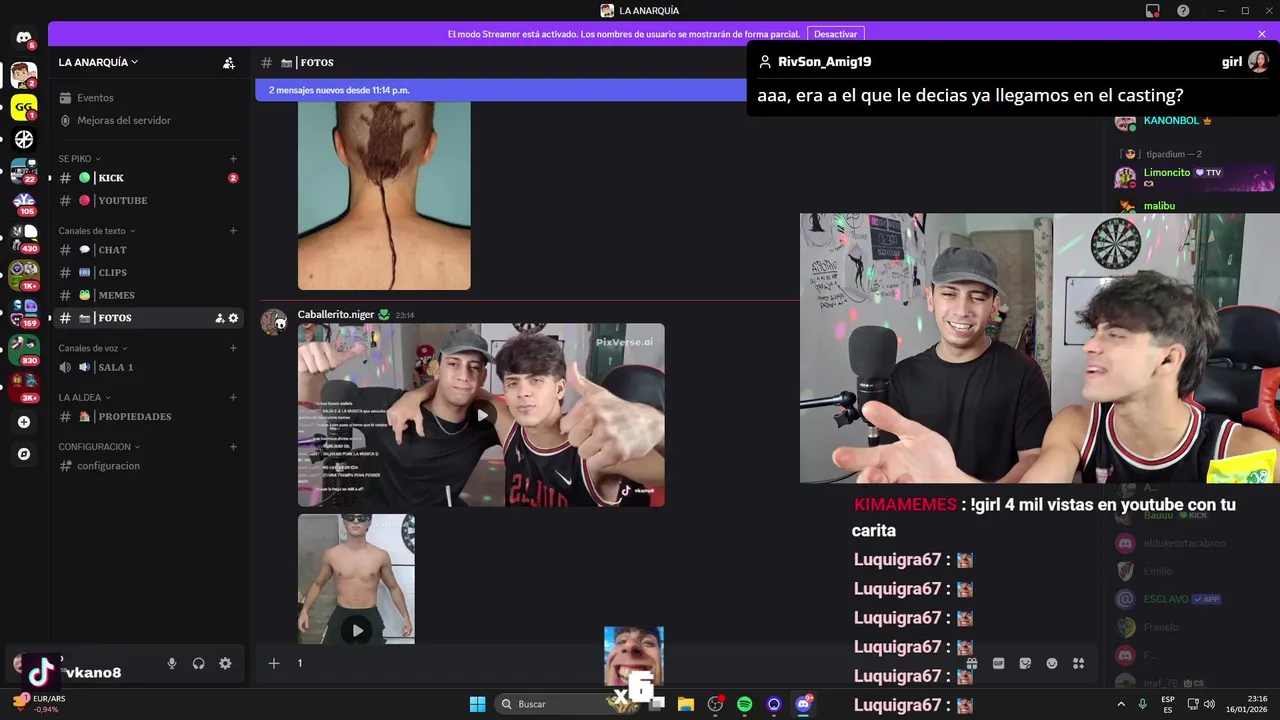Open the GIF picker in the message bar
The width and height of the screenshot is (1280, 720).
(998, 663)
